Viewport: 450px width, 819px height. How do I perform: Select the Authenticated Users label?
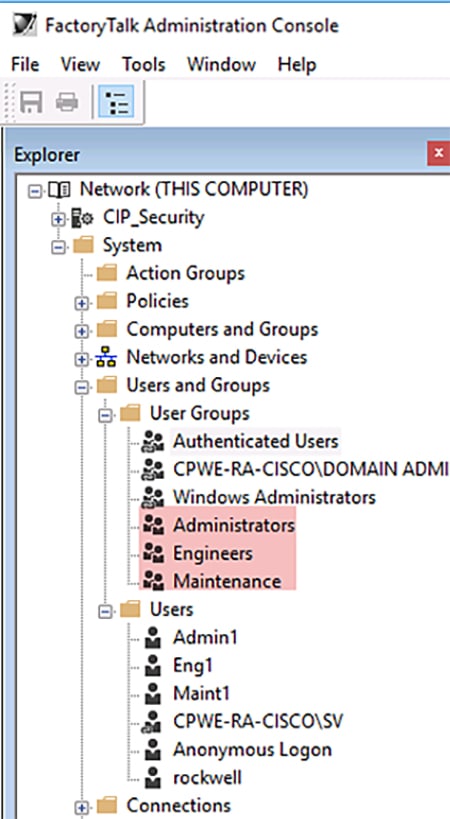pos(256,441)
